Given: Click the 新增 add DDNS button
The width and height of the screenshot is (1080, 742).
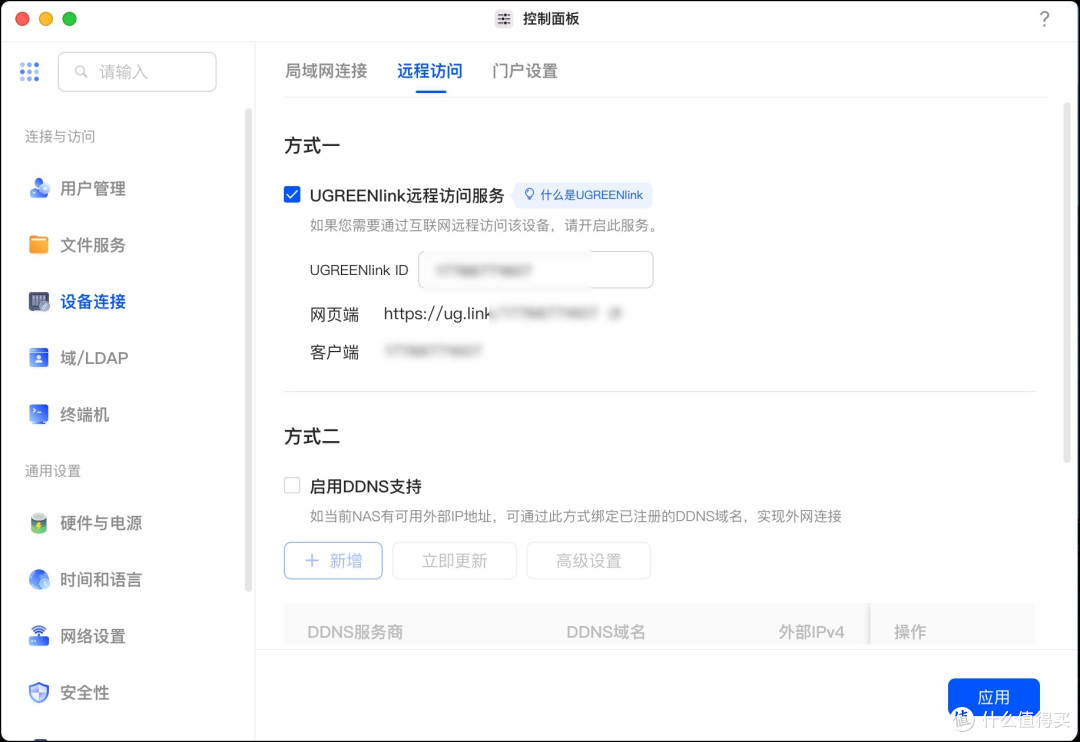Looking at the screenshot, I should [x=333, y=560].
